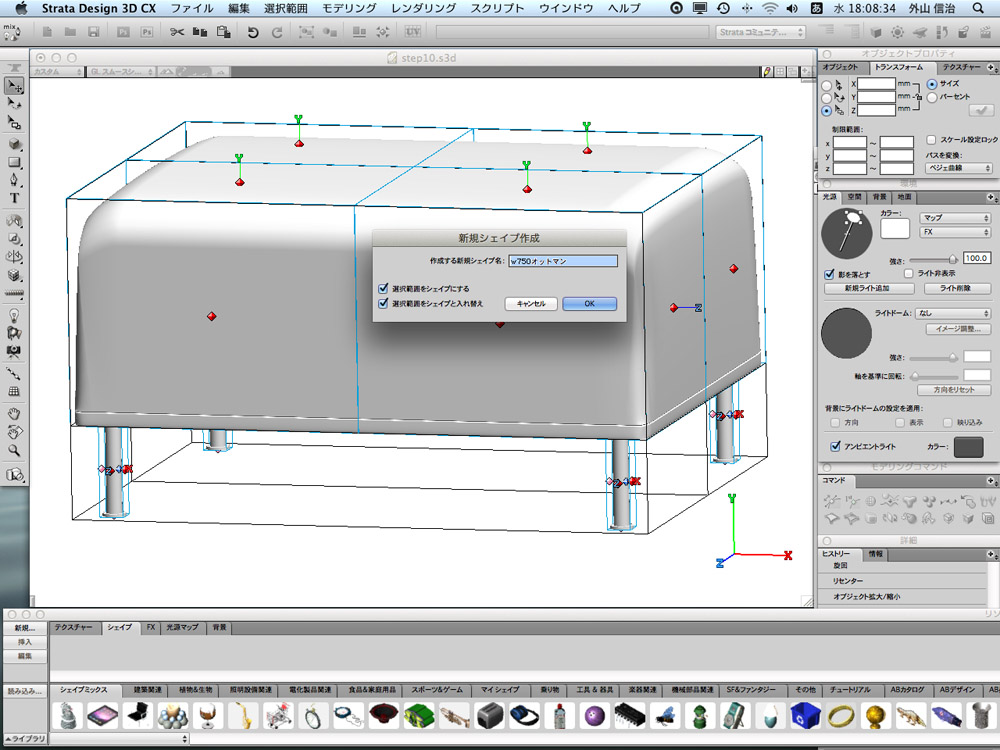The image size is (1000, 750).
Task: Select the magnifier zoom tool
Action: coord(14,450)
